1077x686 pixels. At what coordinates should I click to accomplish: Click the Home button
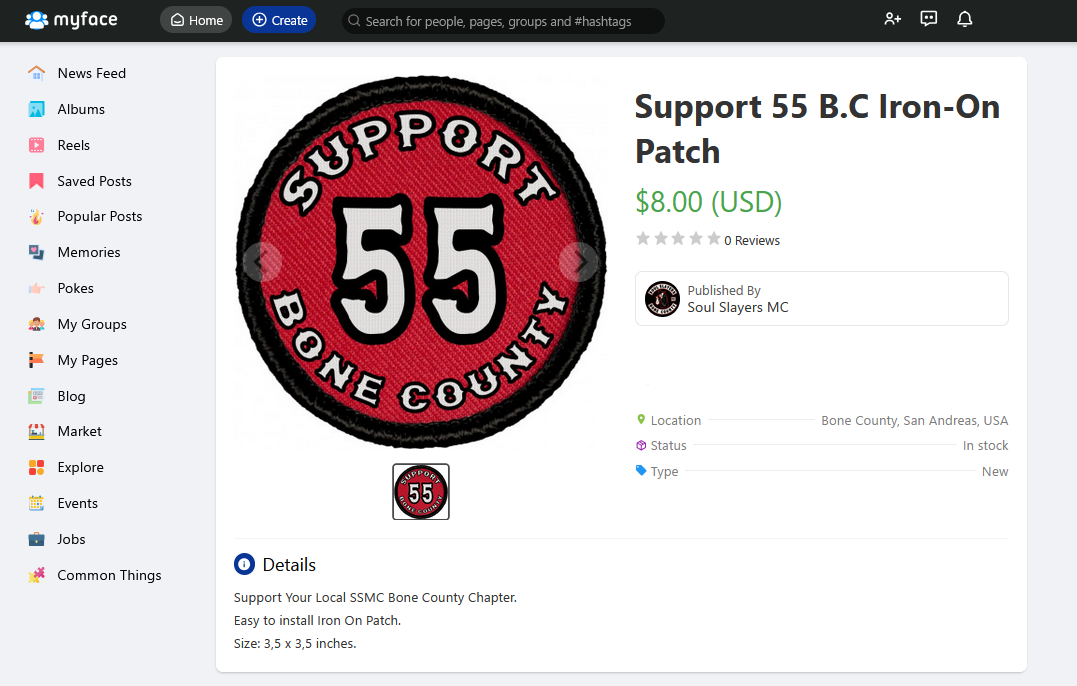point(196,20)
